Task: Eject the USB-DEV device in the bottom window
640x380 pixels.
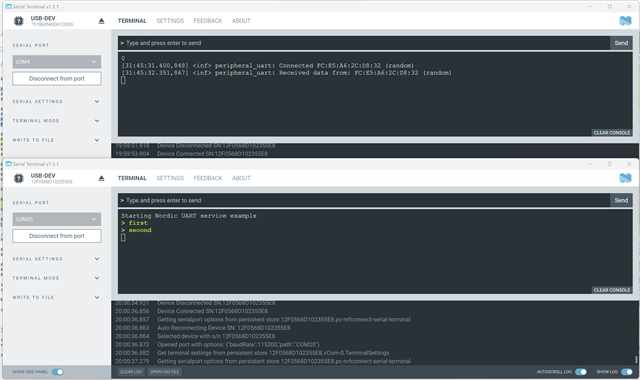Action: (x=102, y=178)
